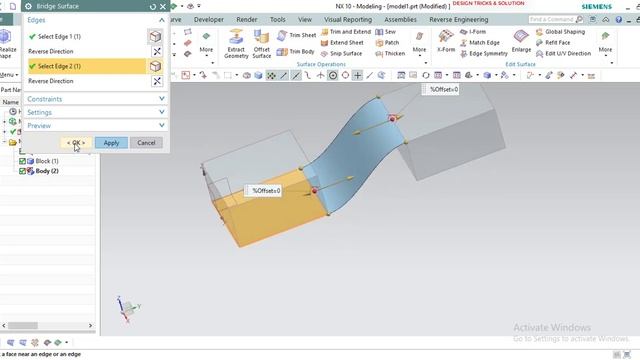Expand the Preview section
640x360 pixels.
click(x=96, y=125)
